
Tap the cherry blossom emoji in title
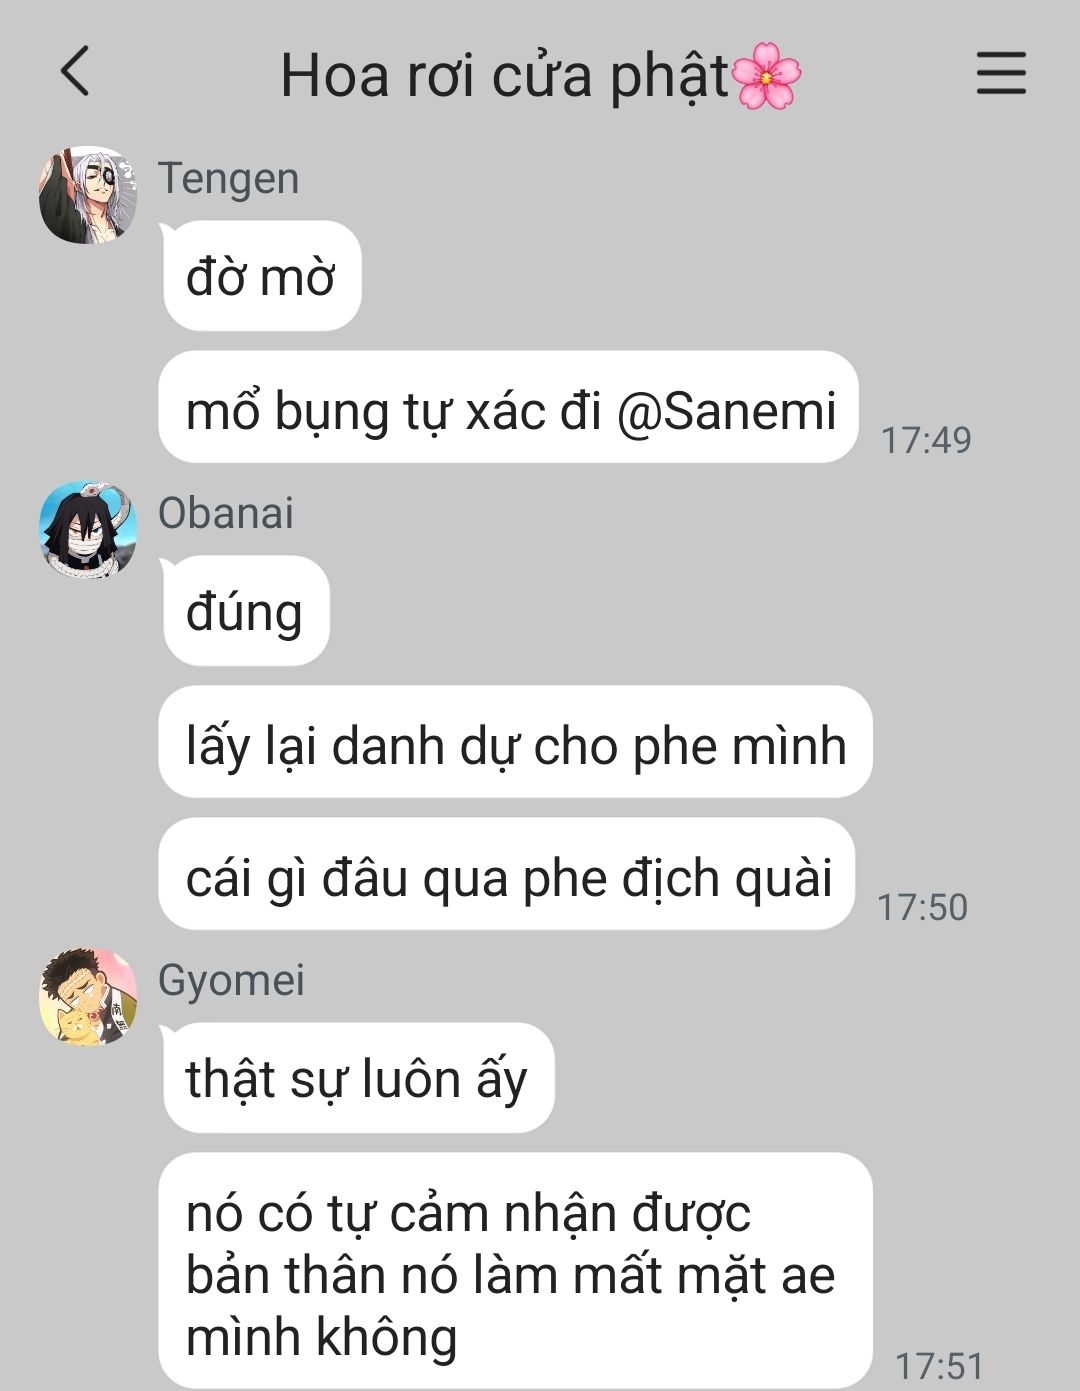(768, 75)
